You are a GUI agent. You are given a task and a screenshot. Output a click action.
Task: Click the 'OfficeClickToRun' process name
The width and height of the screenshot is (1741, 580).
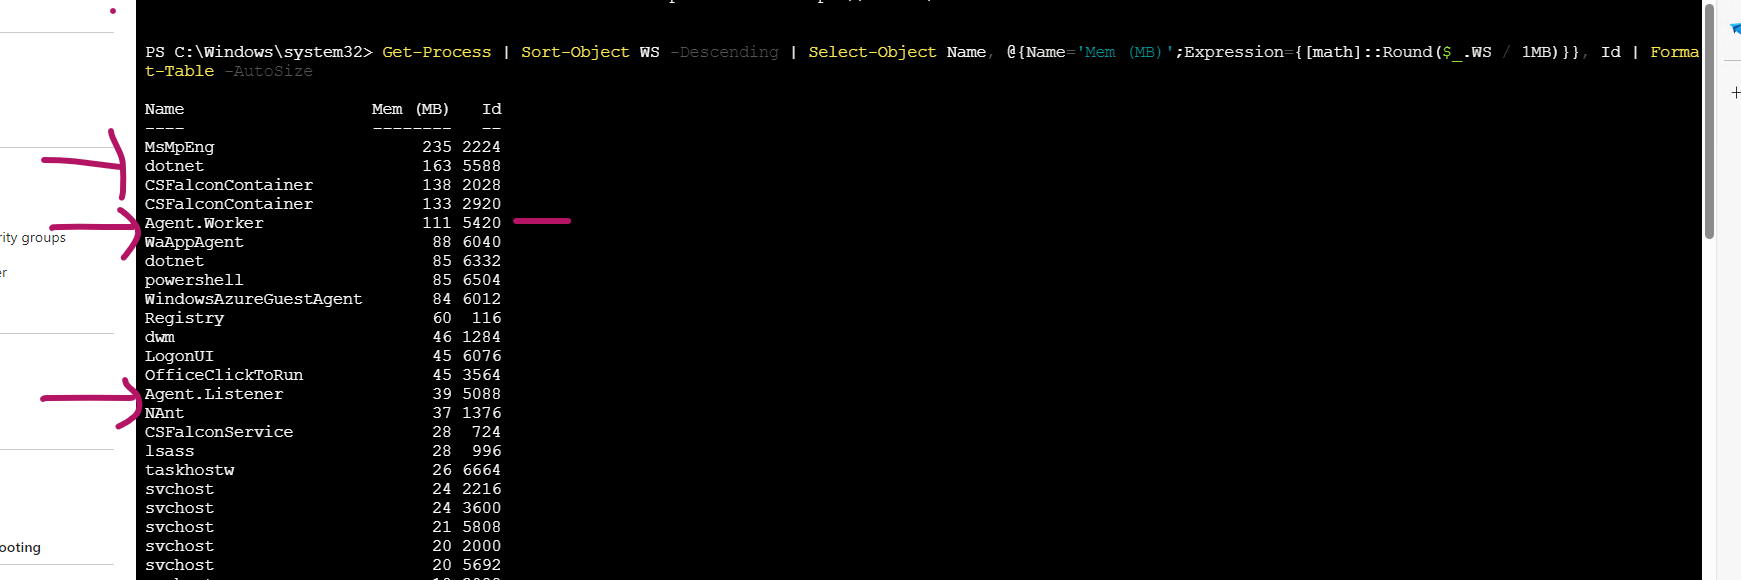[224, 375]
